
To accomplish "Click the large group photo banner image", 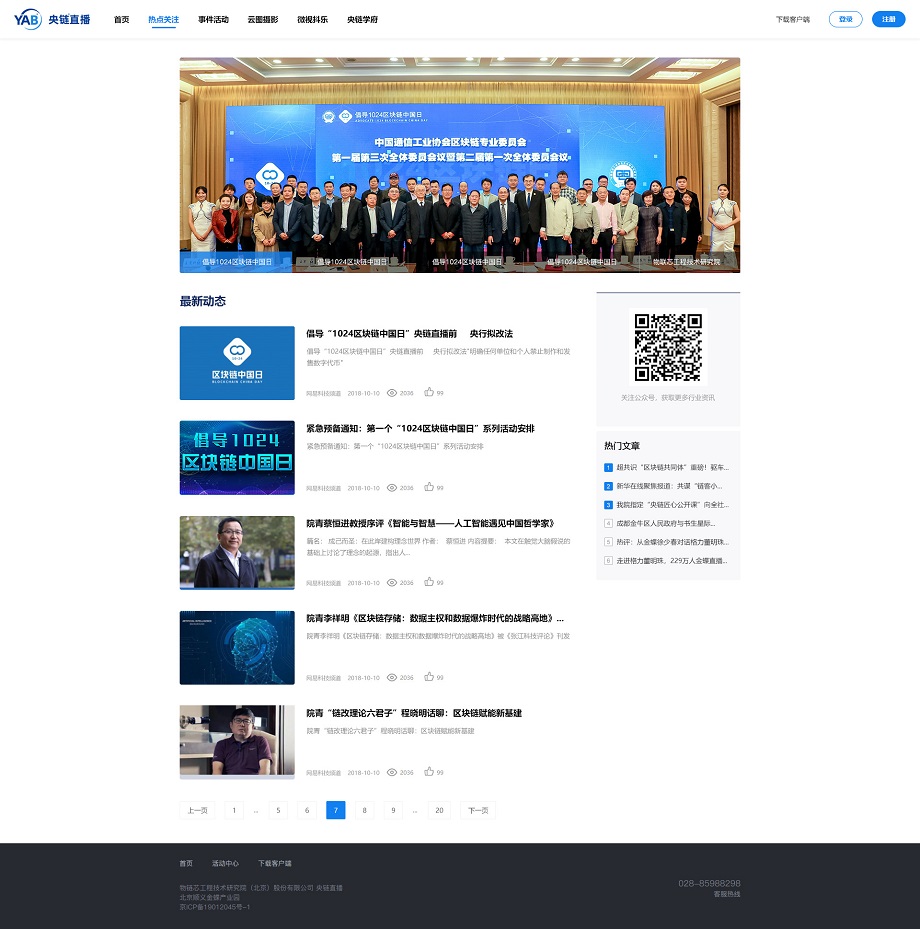I will pyautogui.click(x=460, y=165).
